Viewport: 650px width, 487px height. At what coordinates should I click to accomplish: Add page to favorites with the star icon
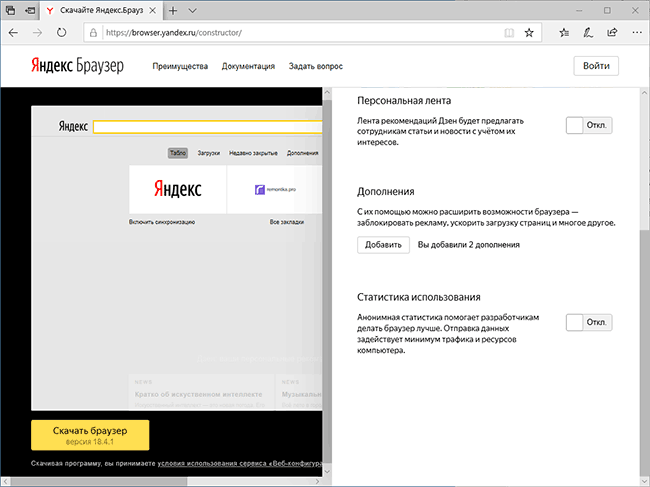tap(529, 33)
